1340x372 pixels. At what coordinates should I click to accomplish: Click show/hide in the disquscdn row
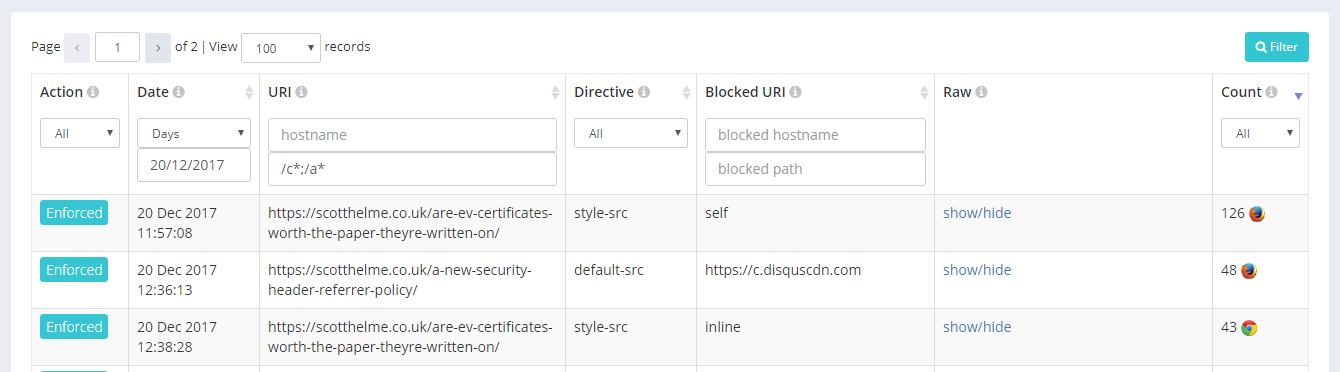pyautogui.click(x=977, y=270)
